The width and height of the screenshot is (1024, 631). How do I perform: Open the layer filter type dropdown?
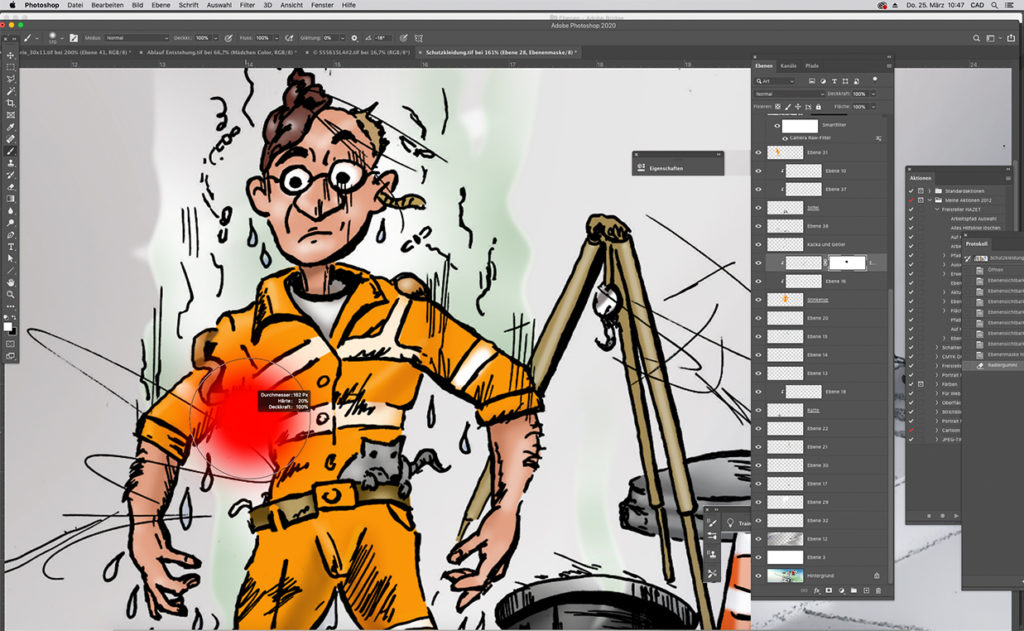click(x=775, y=81)
